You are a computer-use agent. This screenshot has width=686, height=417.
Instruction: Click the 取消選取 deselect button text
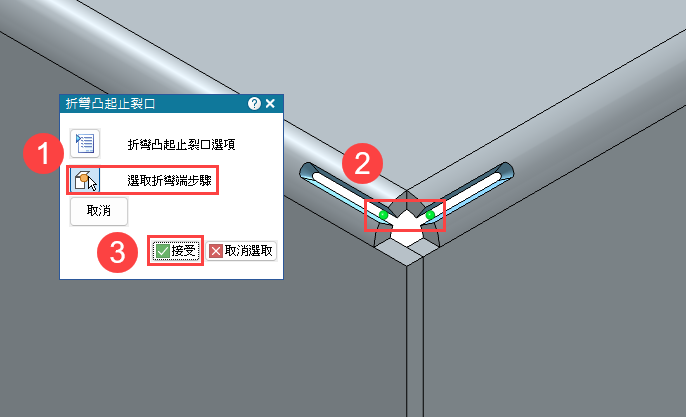pos(248,251)
